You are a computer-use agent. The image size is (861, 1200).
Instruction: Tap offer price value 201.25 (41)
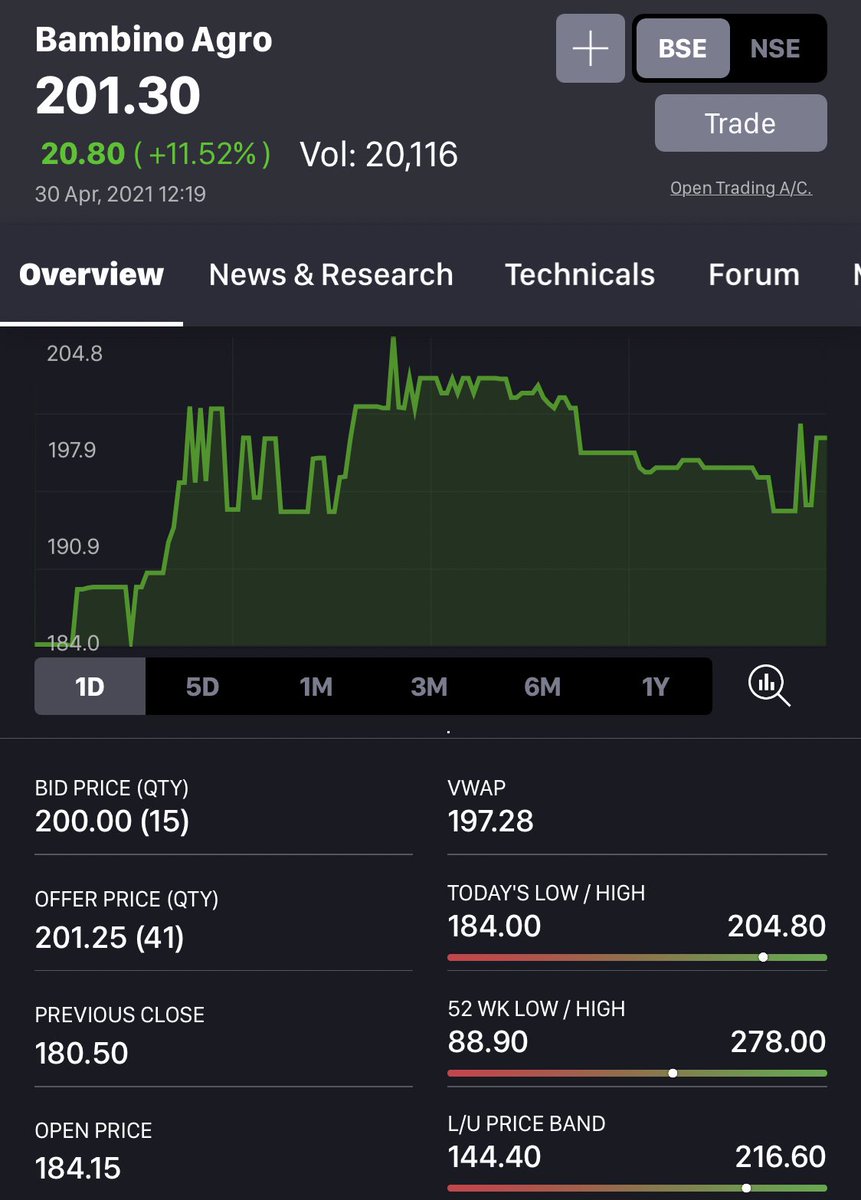coord(109,937)
